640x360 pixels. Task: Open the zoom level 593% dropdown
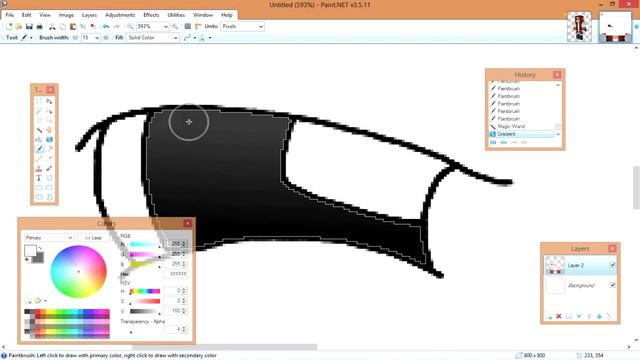point(166,27)
